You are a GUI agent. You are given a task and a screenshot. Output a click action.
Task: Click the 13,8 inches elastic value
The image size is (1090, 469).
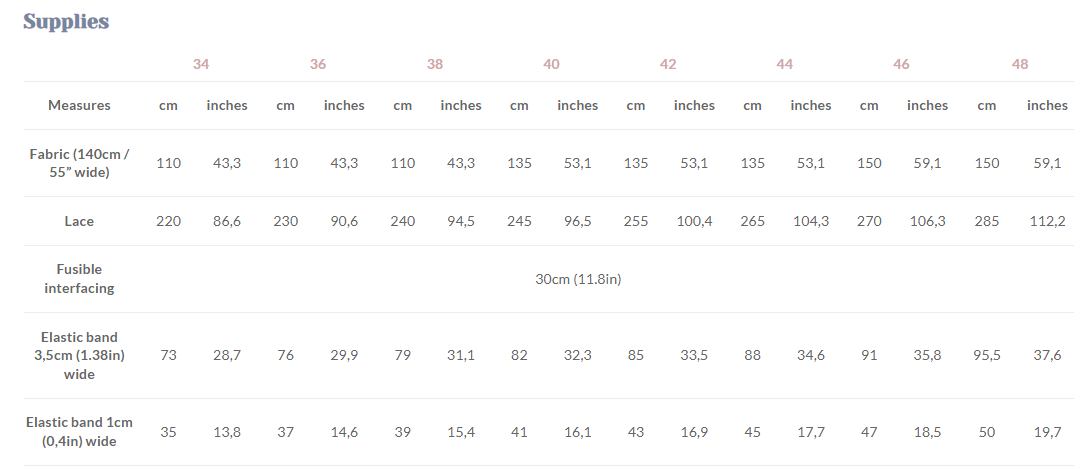[227, 432]
